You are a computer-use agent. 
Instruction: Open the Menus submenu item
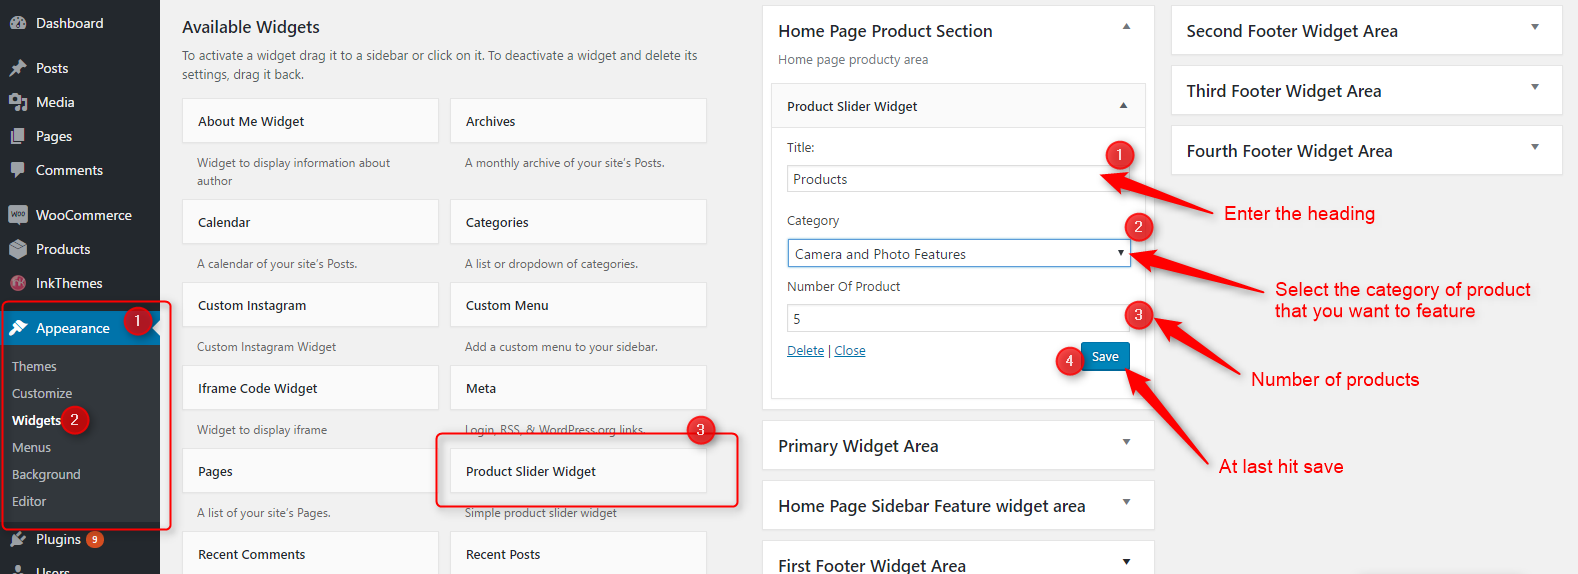click(31, 447)
